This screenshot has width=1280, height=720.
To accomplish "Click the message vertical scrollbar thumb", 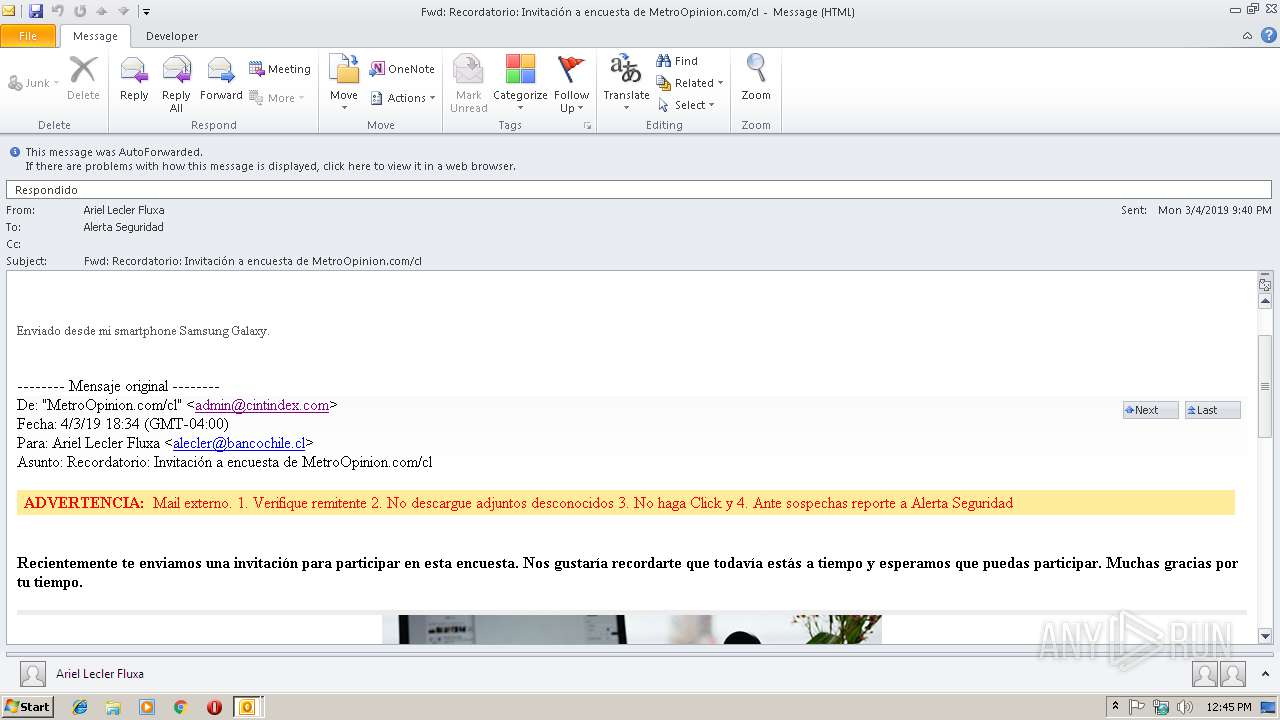I will (1264, 385).
